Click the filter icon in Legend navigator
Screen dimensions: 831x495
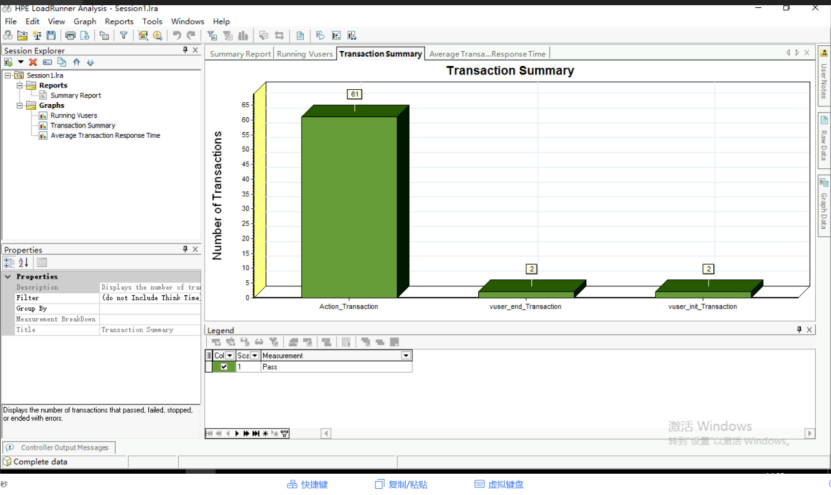(285, 434)
